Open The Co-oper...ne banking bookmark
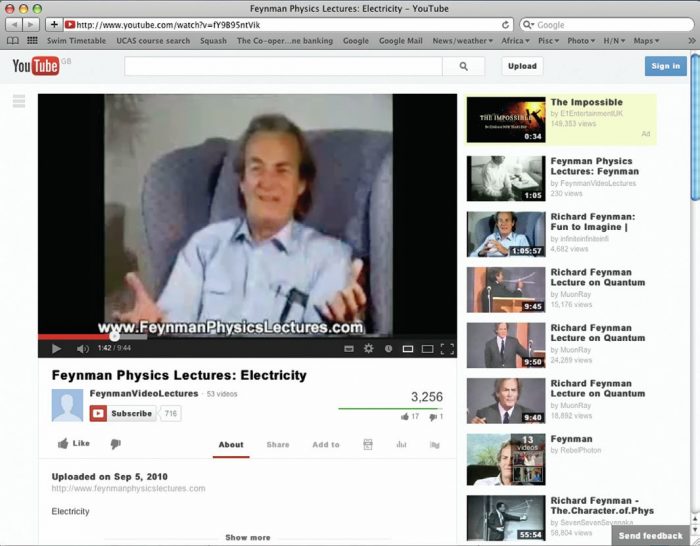The width and height of the screenshot is (700, 546). tap(285, 41)
